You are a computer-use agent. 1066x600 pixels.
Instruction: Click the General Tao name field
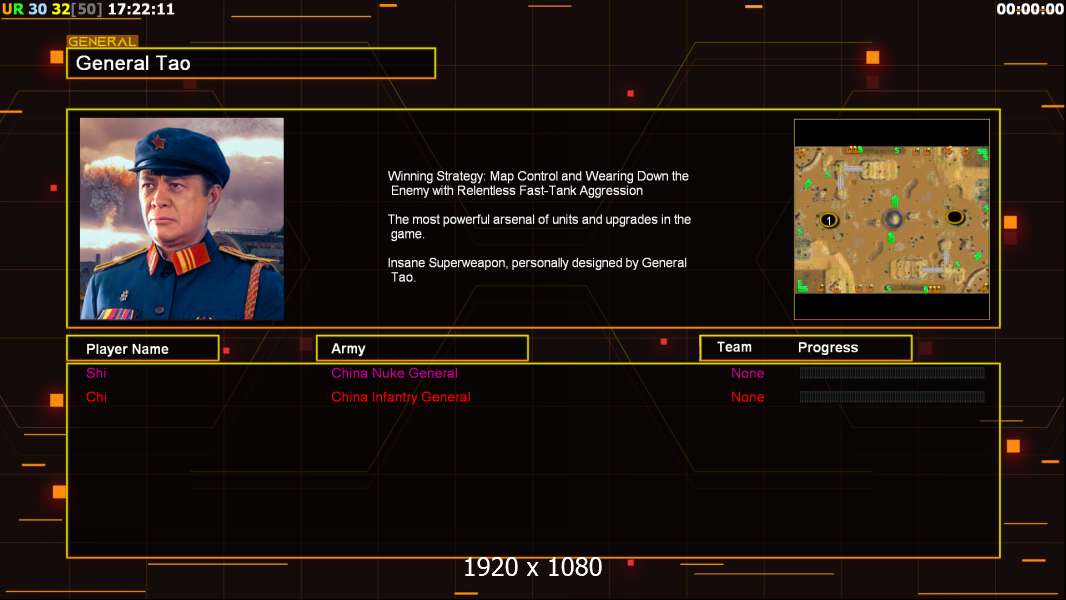[x=251, y=63]
